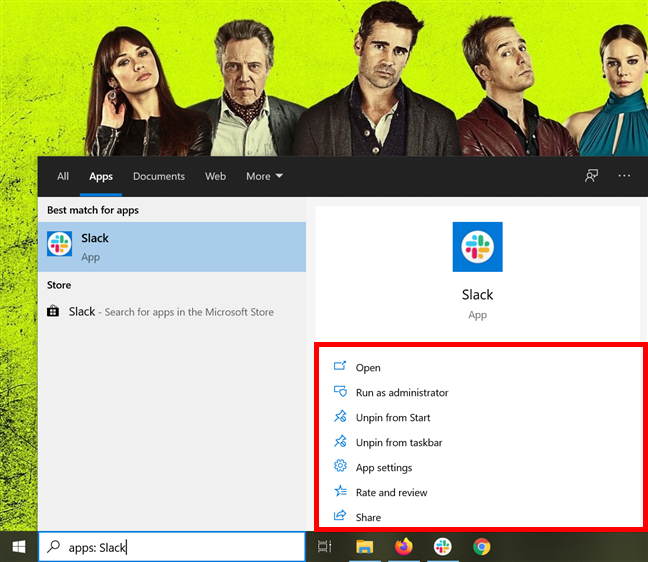Click the App settings gear icon
This screenshot has height=562, width=648.
pos(340,466)
